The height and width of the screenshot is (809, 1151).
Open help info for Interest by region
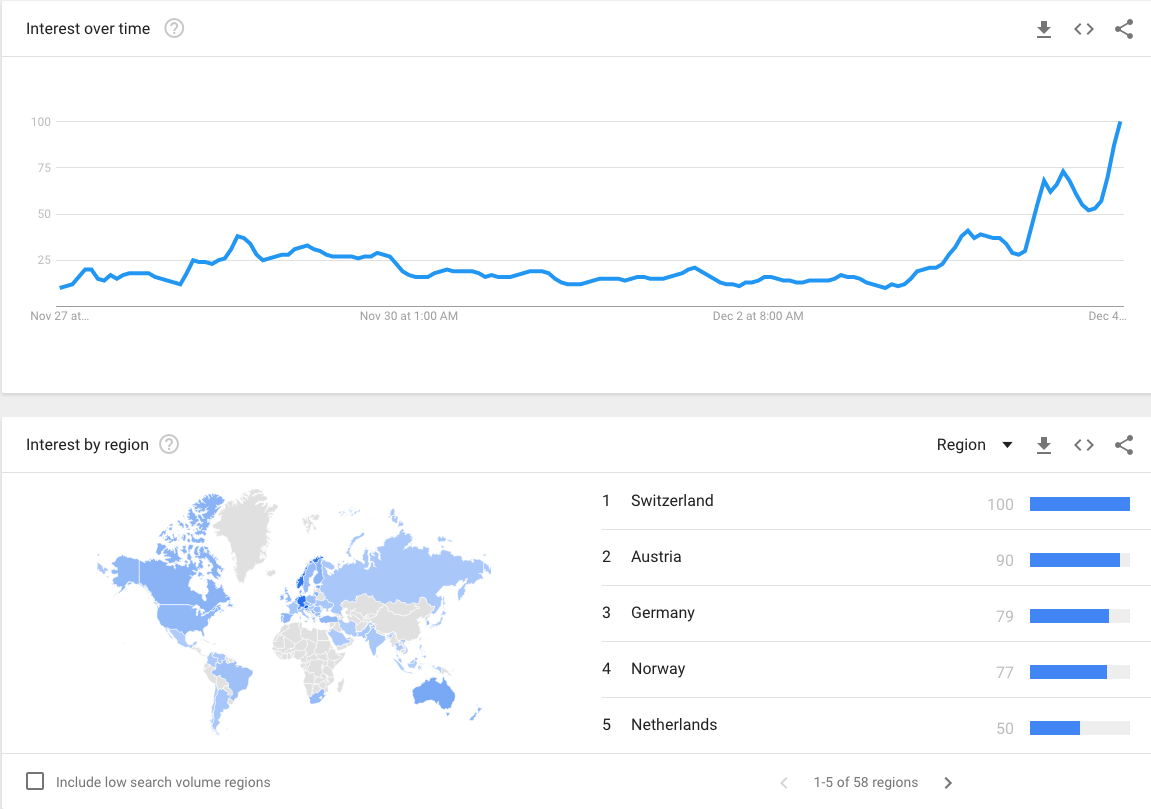coord(168,444)
